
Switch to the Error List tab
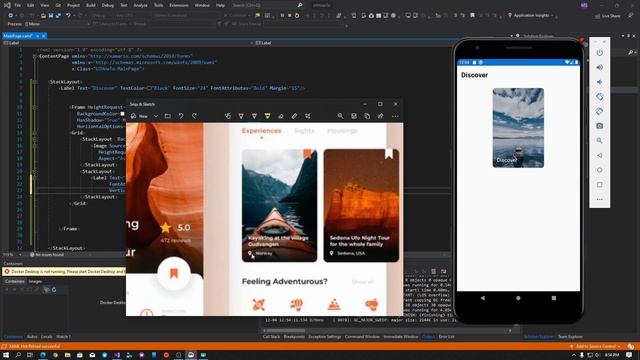pyautogui.click(x=446, y=337)
